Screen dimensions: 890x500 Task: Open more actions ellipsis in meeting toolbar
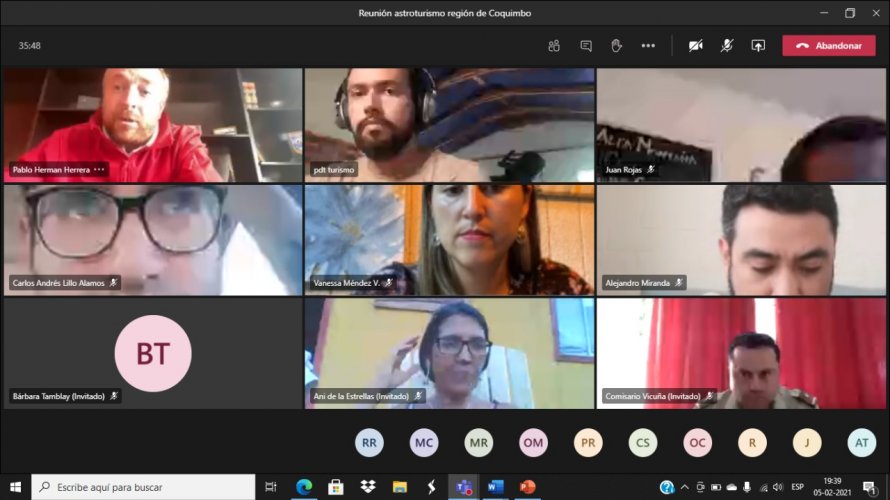click(x=648, y=46)
